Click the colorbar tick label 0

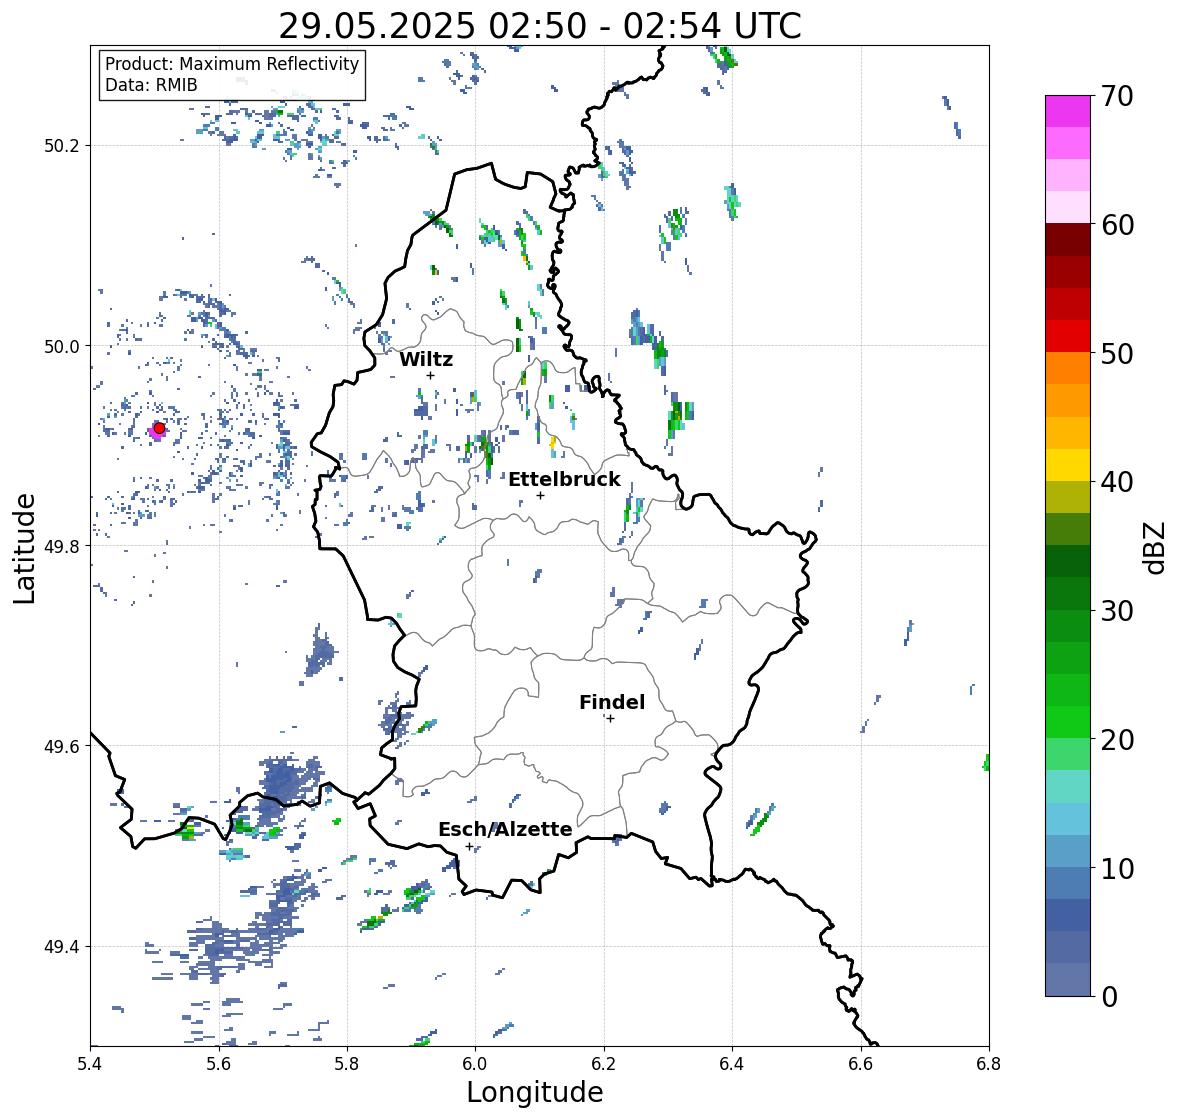[x=1109, y=997]
